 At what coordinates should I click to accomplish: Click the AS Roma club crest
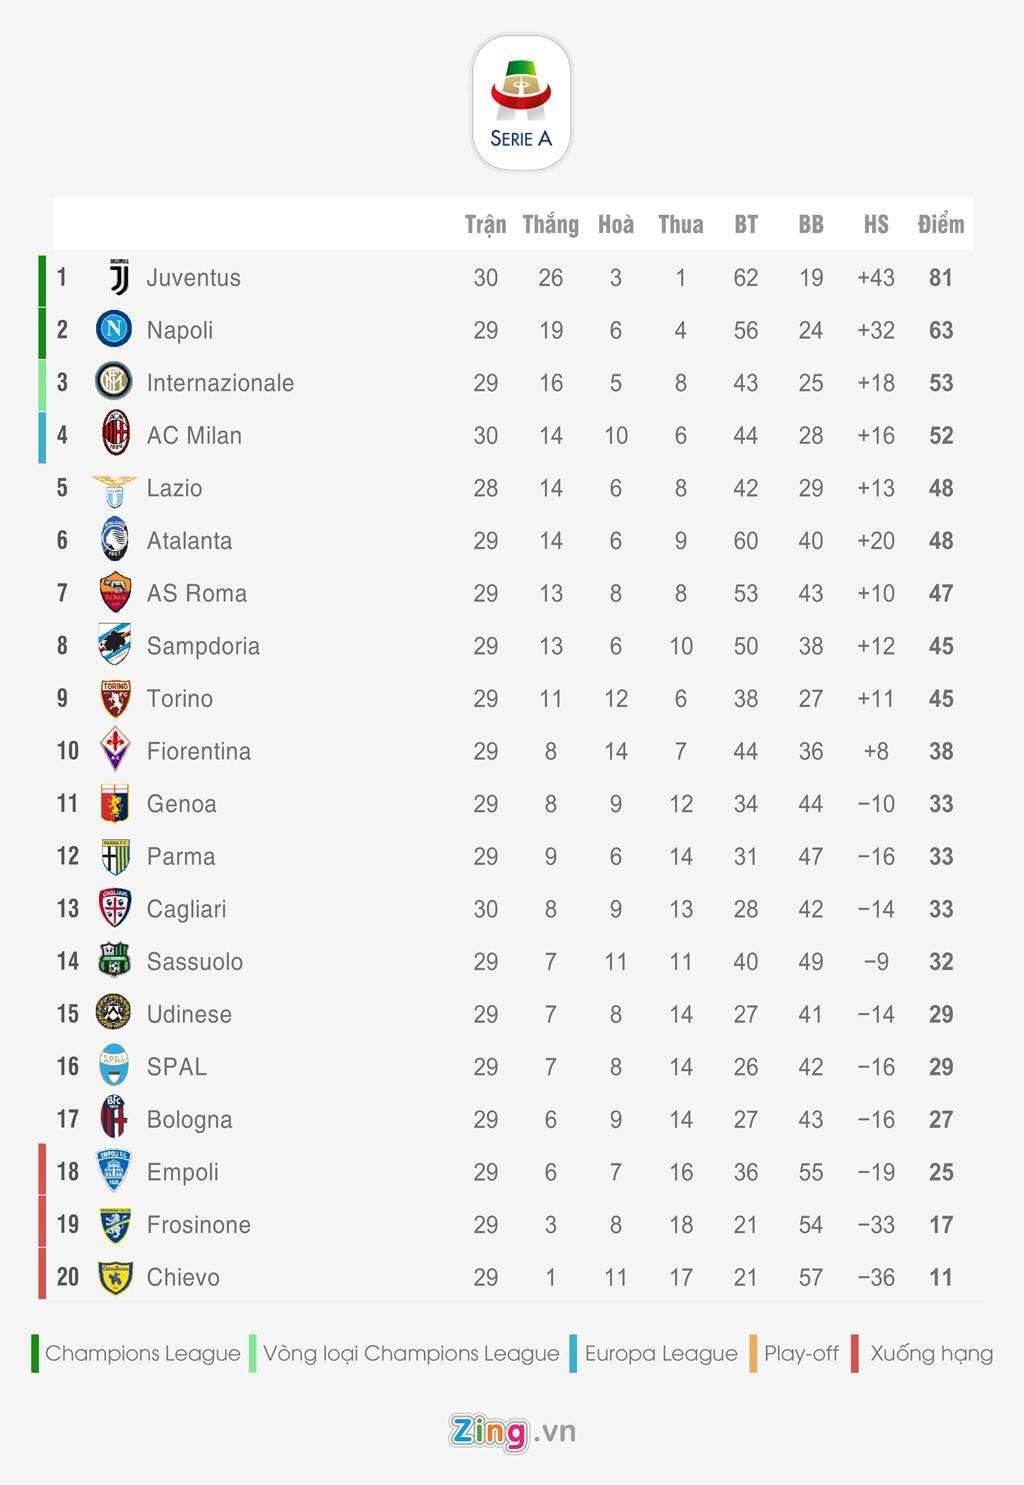click(115, 593)
